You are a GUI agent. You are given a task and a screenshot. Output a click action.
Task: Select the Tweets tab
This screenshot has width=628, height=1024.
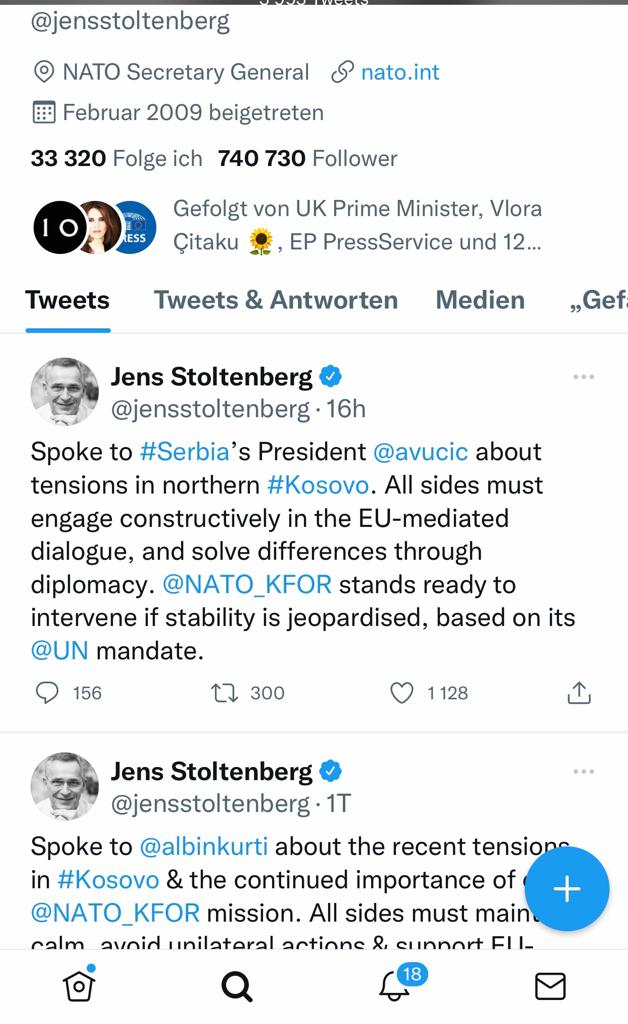pyautogui.click(x=67, y=300)
